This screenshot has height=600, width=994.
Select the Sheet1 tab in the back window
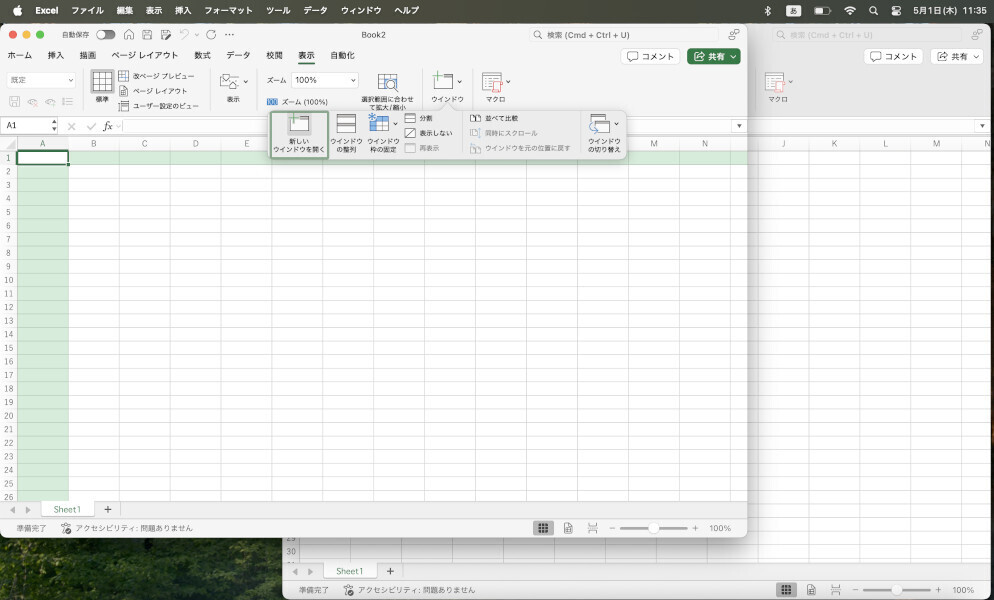point(349,571)
